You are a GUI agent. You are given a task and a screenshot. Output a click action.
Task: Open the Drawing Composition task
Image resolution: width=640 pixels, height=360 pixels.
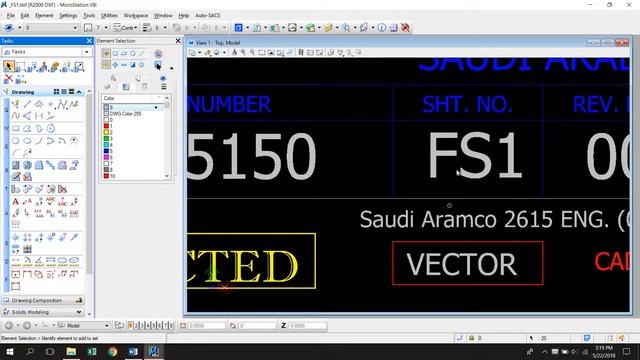pos(43,300)
